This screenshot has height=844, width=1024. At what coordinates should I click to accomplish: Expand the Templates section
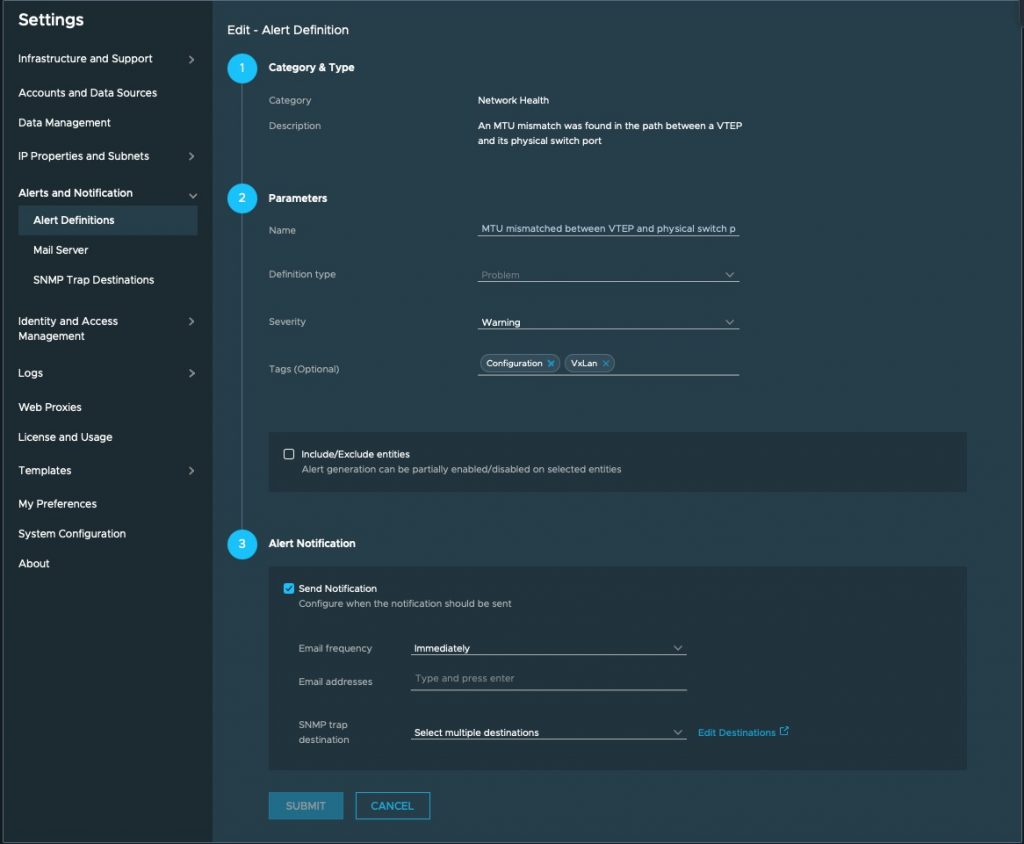pos(191,471)
